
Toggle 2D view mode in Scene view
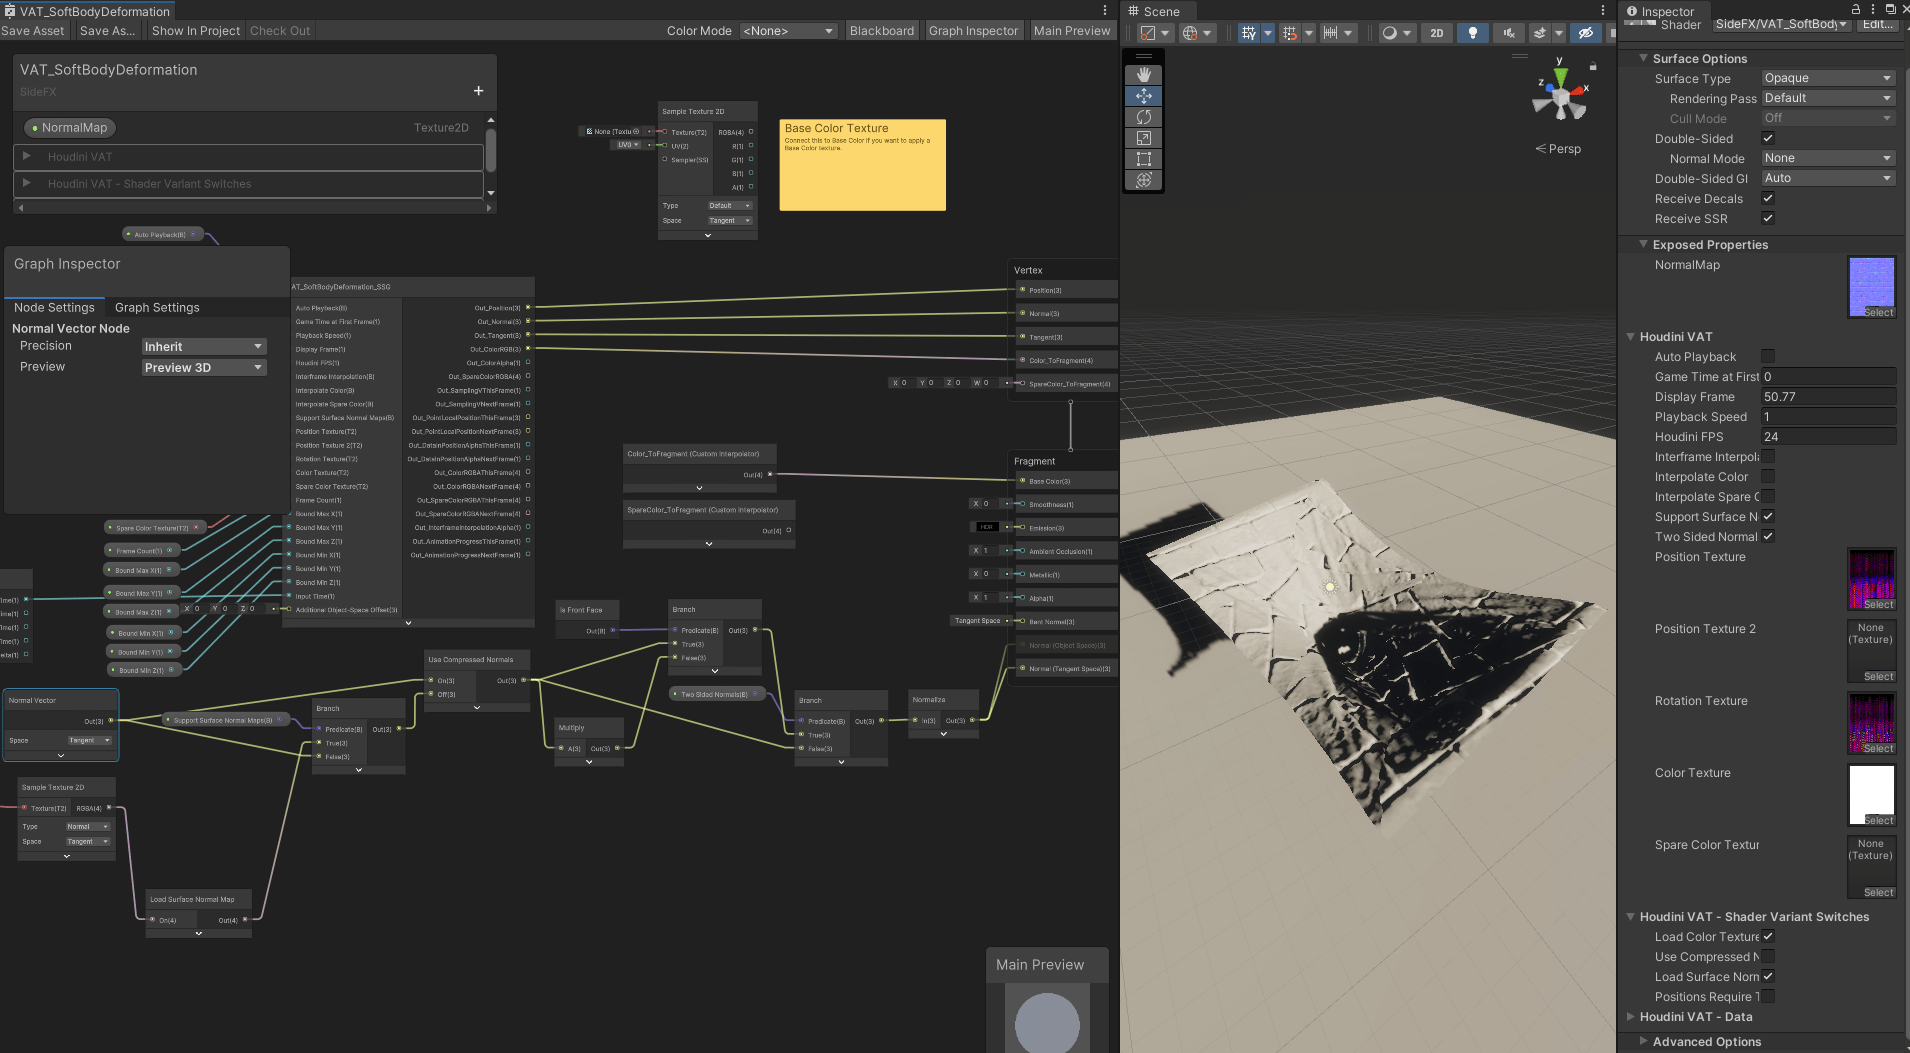point(1437,32)
